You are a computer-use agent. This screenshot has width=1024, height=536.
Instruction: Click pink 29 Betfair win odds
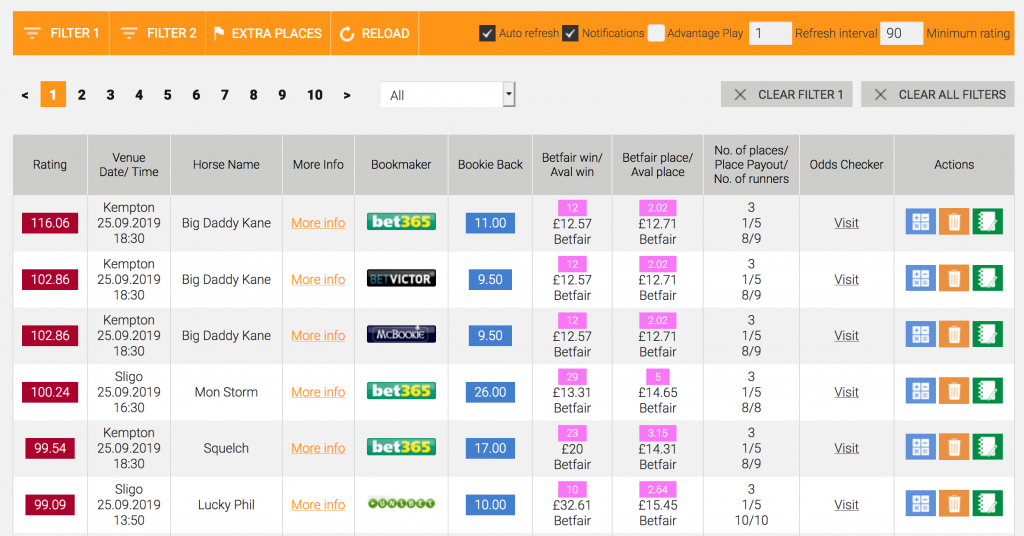tap(572, 377)
